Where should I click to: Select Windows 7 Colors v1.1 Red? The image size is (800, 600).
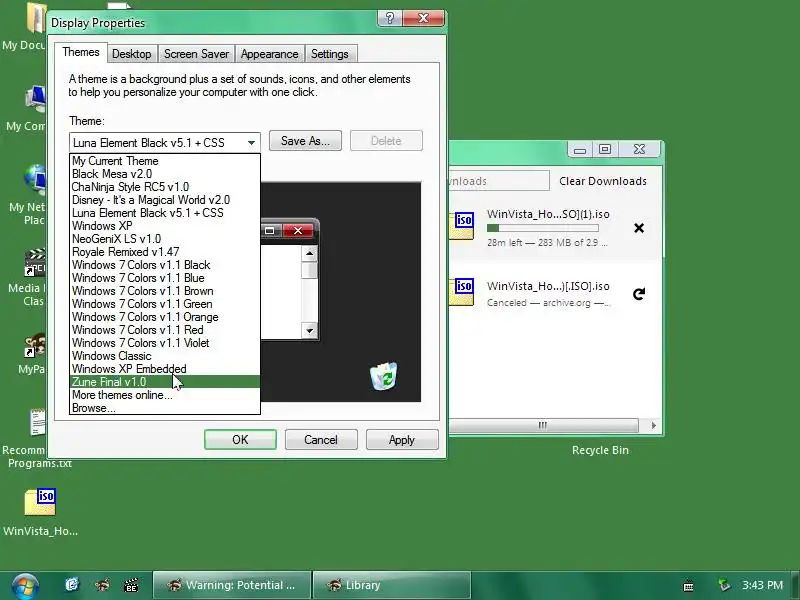click(x=165, y=330)
